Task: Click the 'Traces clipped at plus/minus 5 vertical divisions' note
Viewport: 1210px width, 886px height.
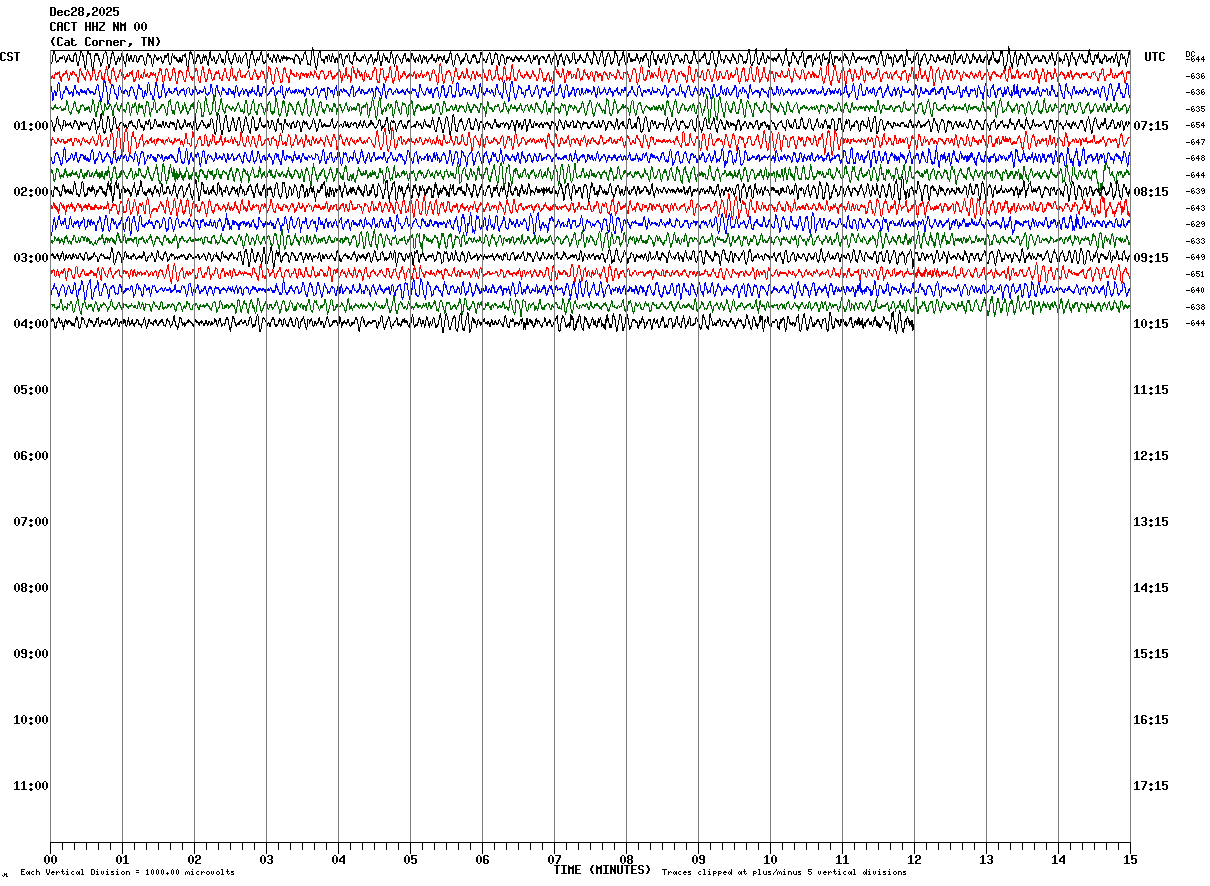Action: [784, 873]
